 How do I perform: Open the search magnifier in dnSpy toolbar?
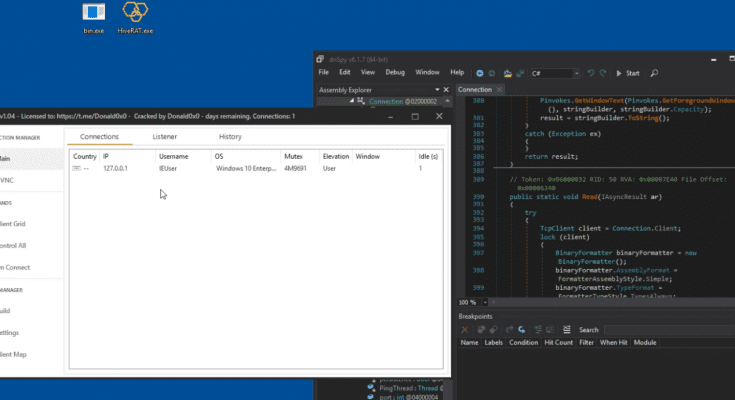tap(654, 73)
